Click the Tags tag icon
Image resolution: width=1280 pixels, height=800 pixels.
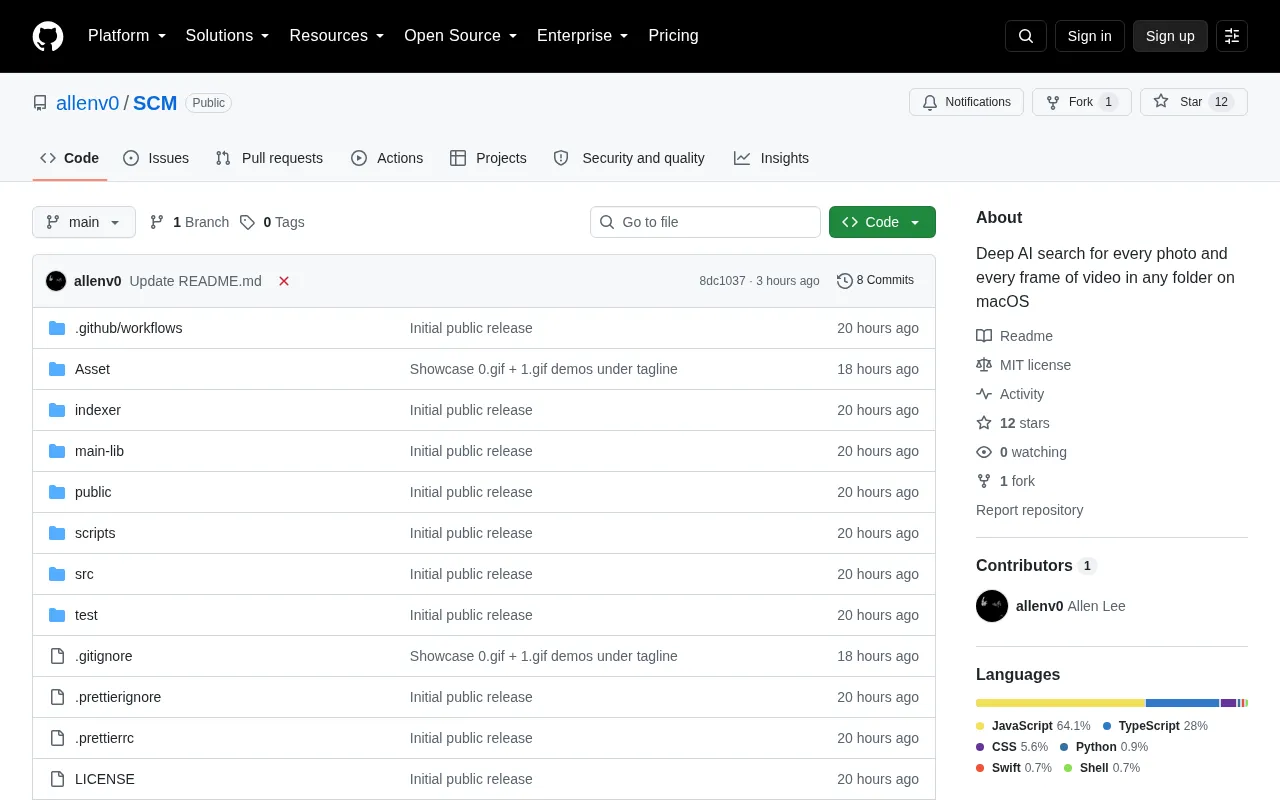tap(247, 222)
